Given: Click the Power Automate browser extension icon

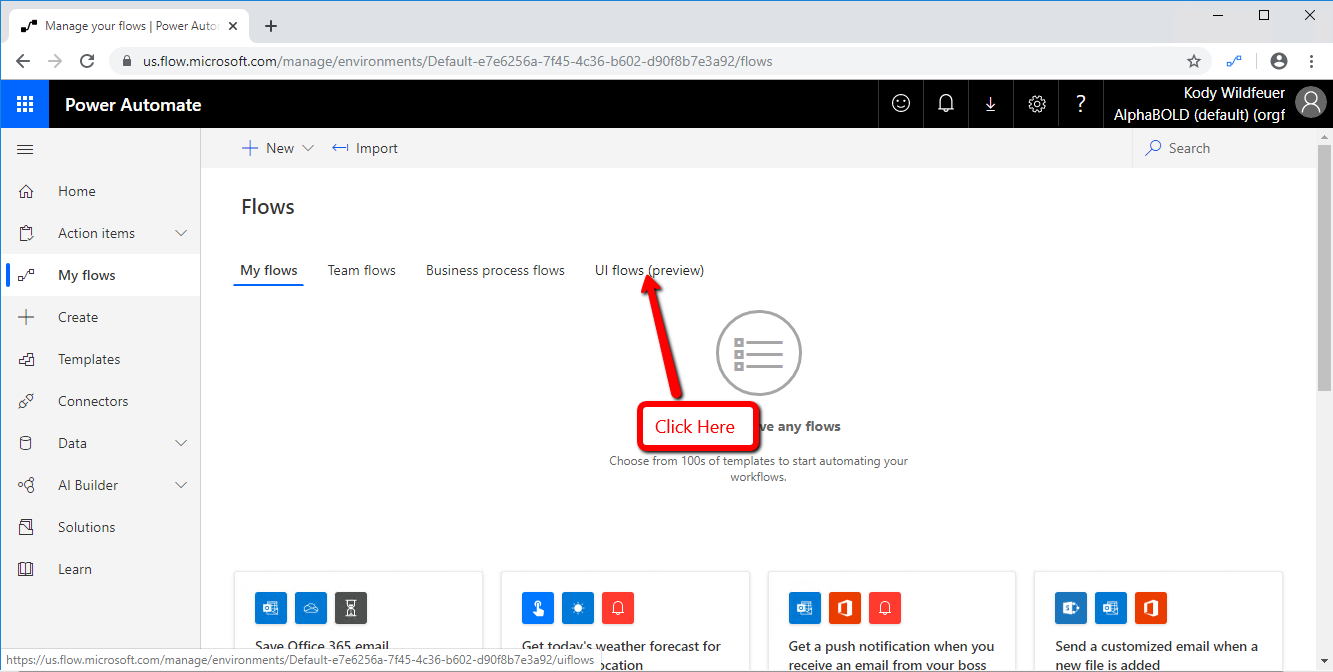Looking at the screenshot, I should [x=1235, y=61].
